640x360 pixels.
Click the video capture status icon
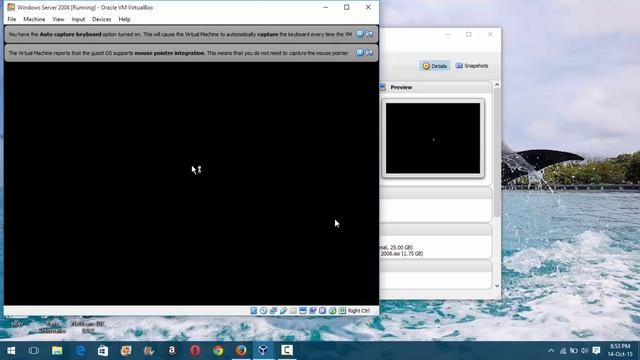tap(313, 311)
